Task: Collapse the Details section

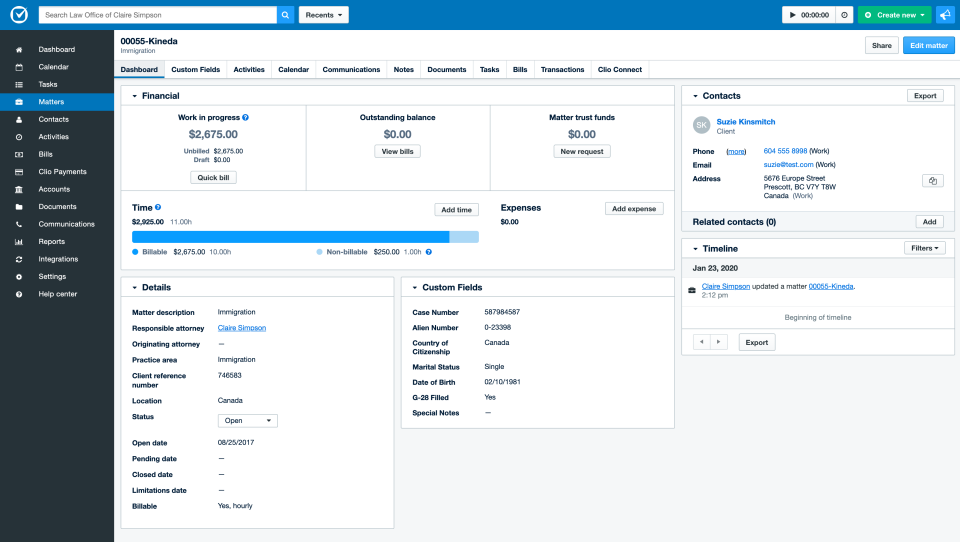Action: click(x=135, y=288)
